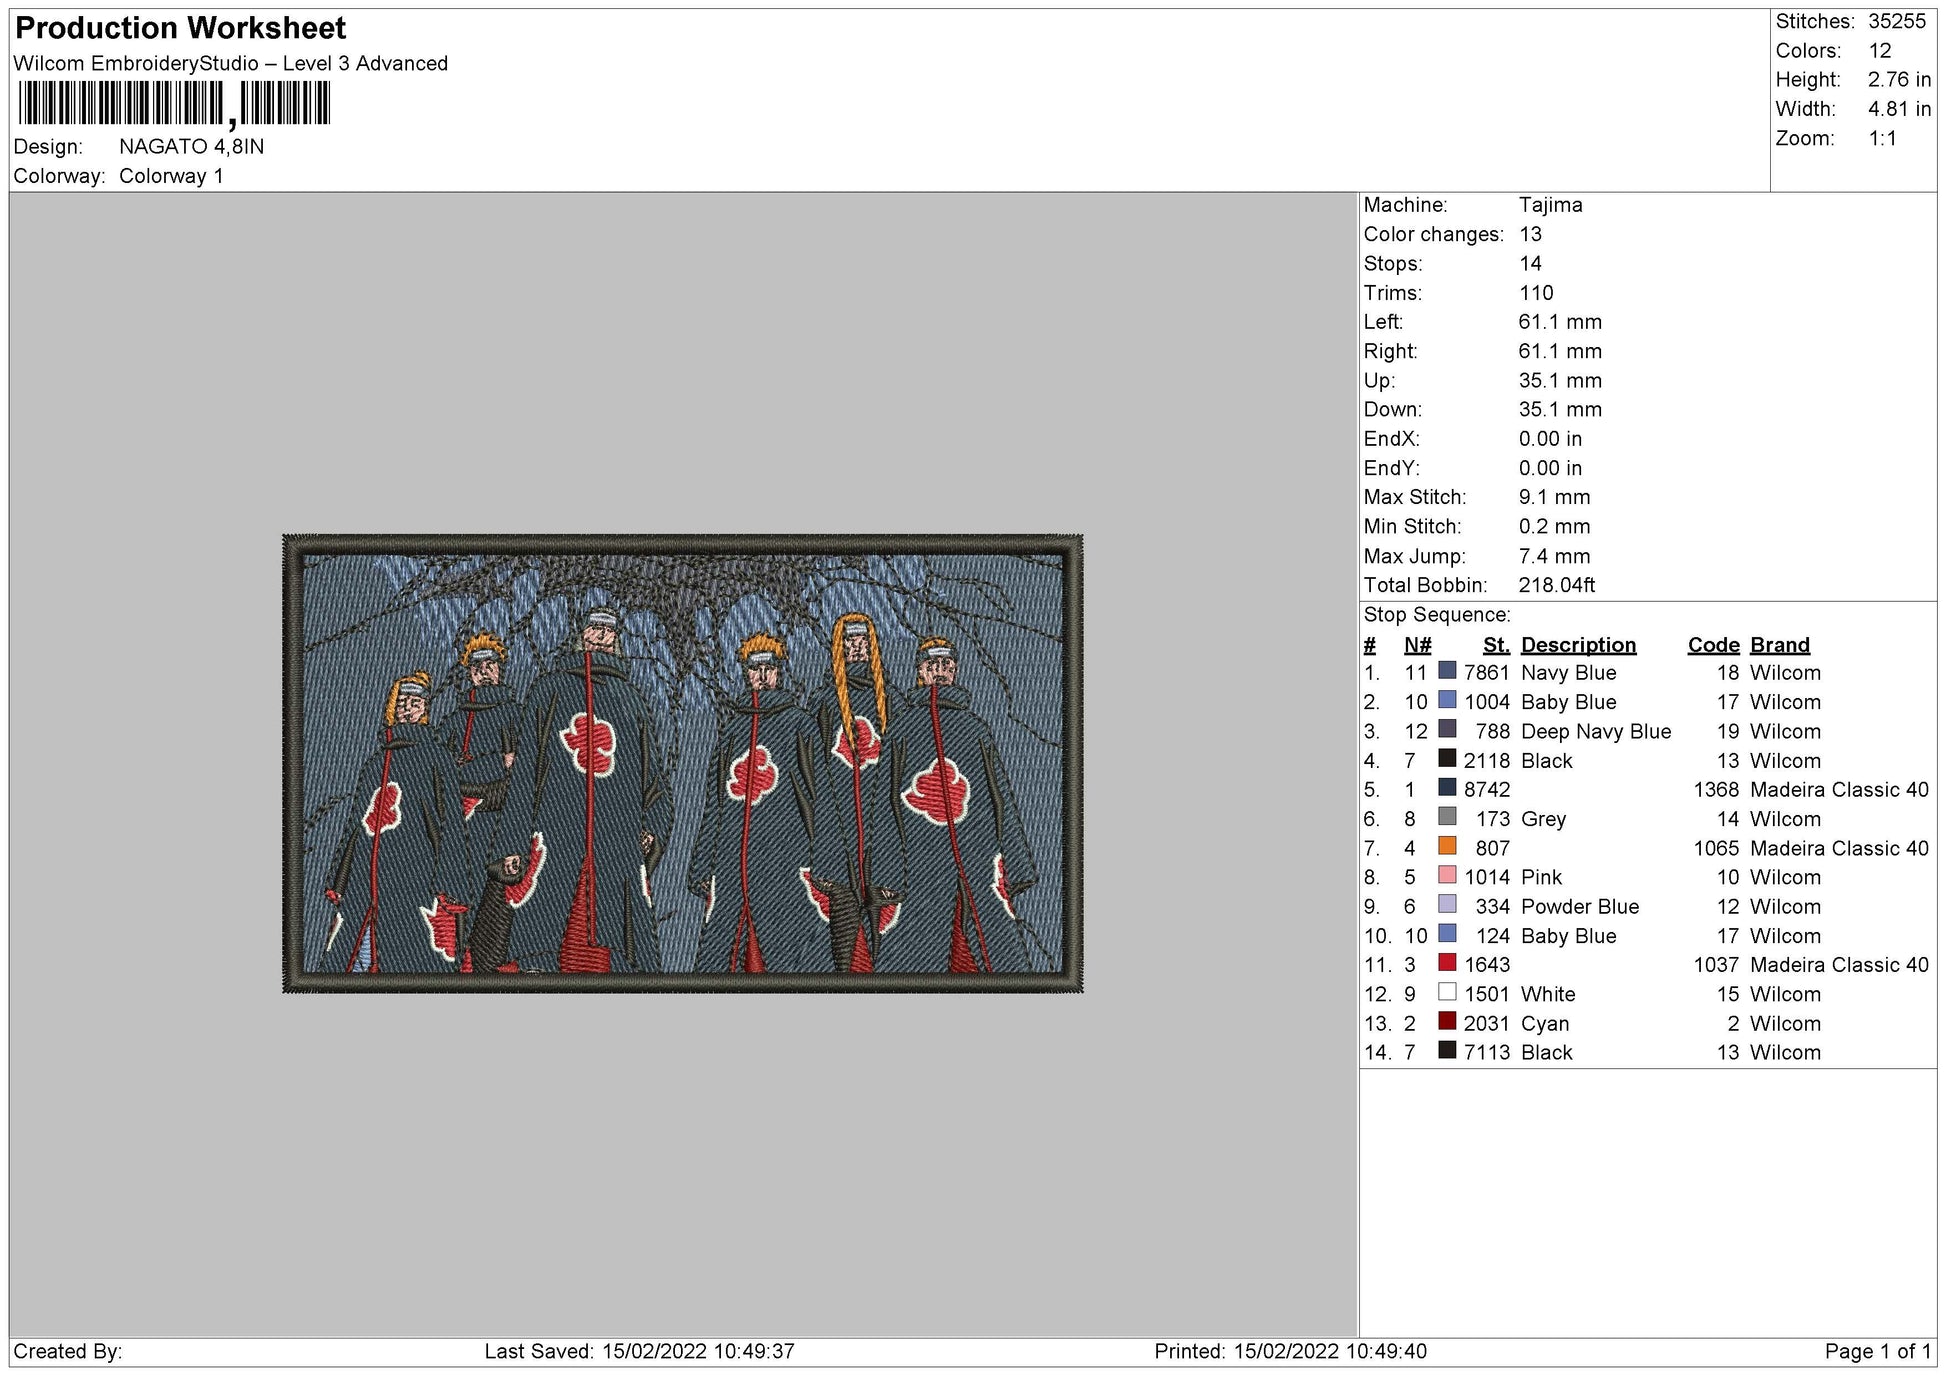
Task: Click the St. column header
Action: pyautogui.click(x=1496, y=645)
